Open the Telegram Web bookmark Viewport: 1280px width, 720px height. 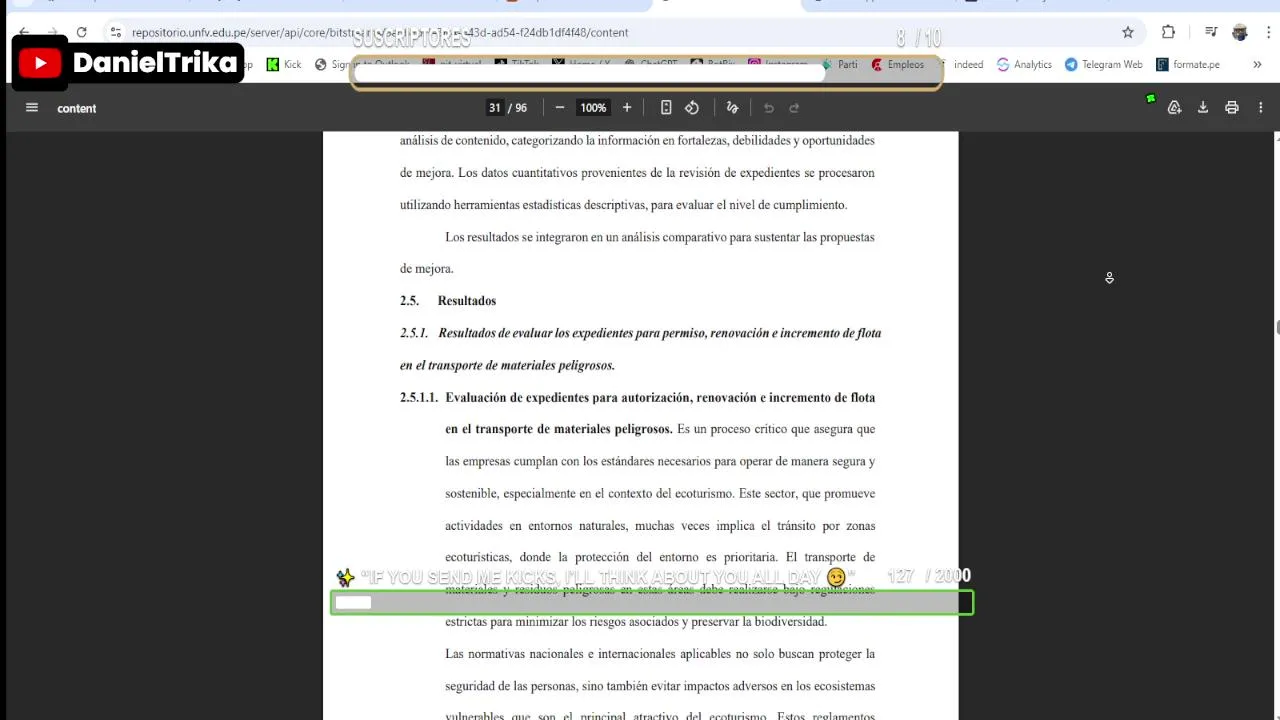click(x=1103, y=64)
